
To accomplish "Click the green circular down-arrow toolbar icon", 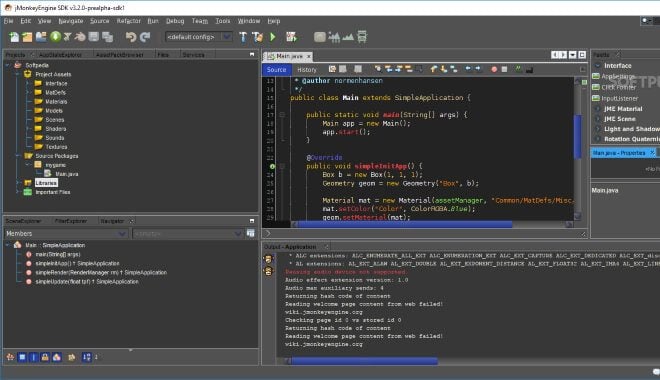I will pos(55,37).
